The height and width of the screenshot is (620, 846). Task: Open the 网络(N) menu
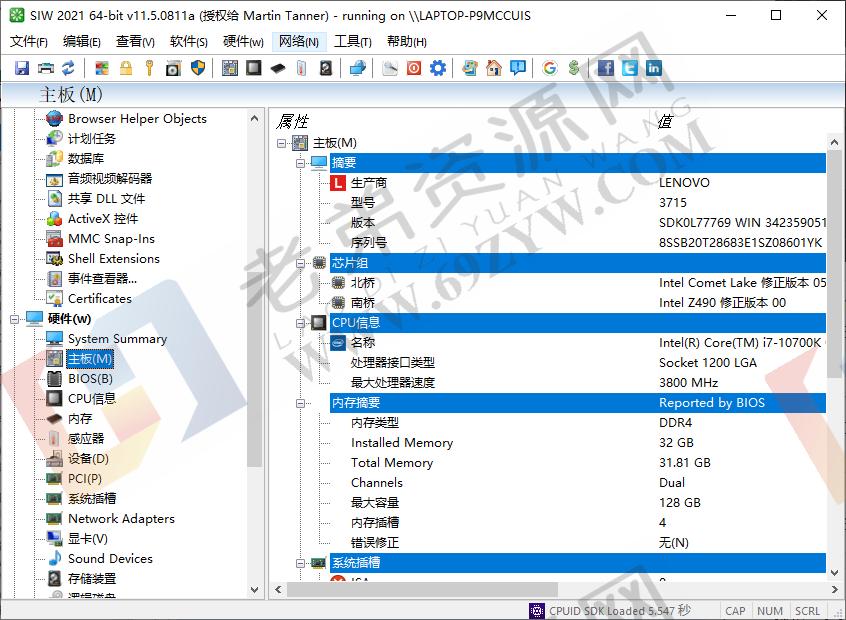coord(299,42)
